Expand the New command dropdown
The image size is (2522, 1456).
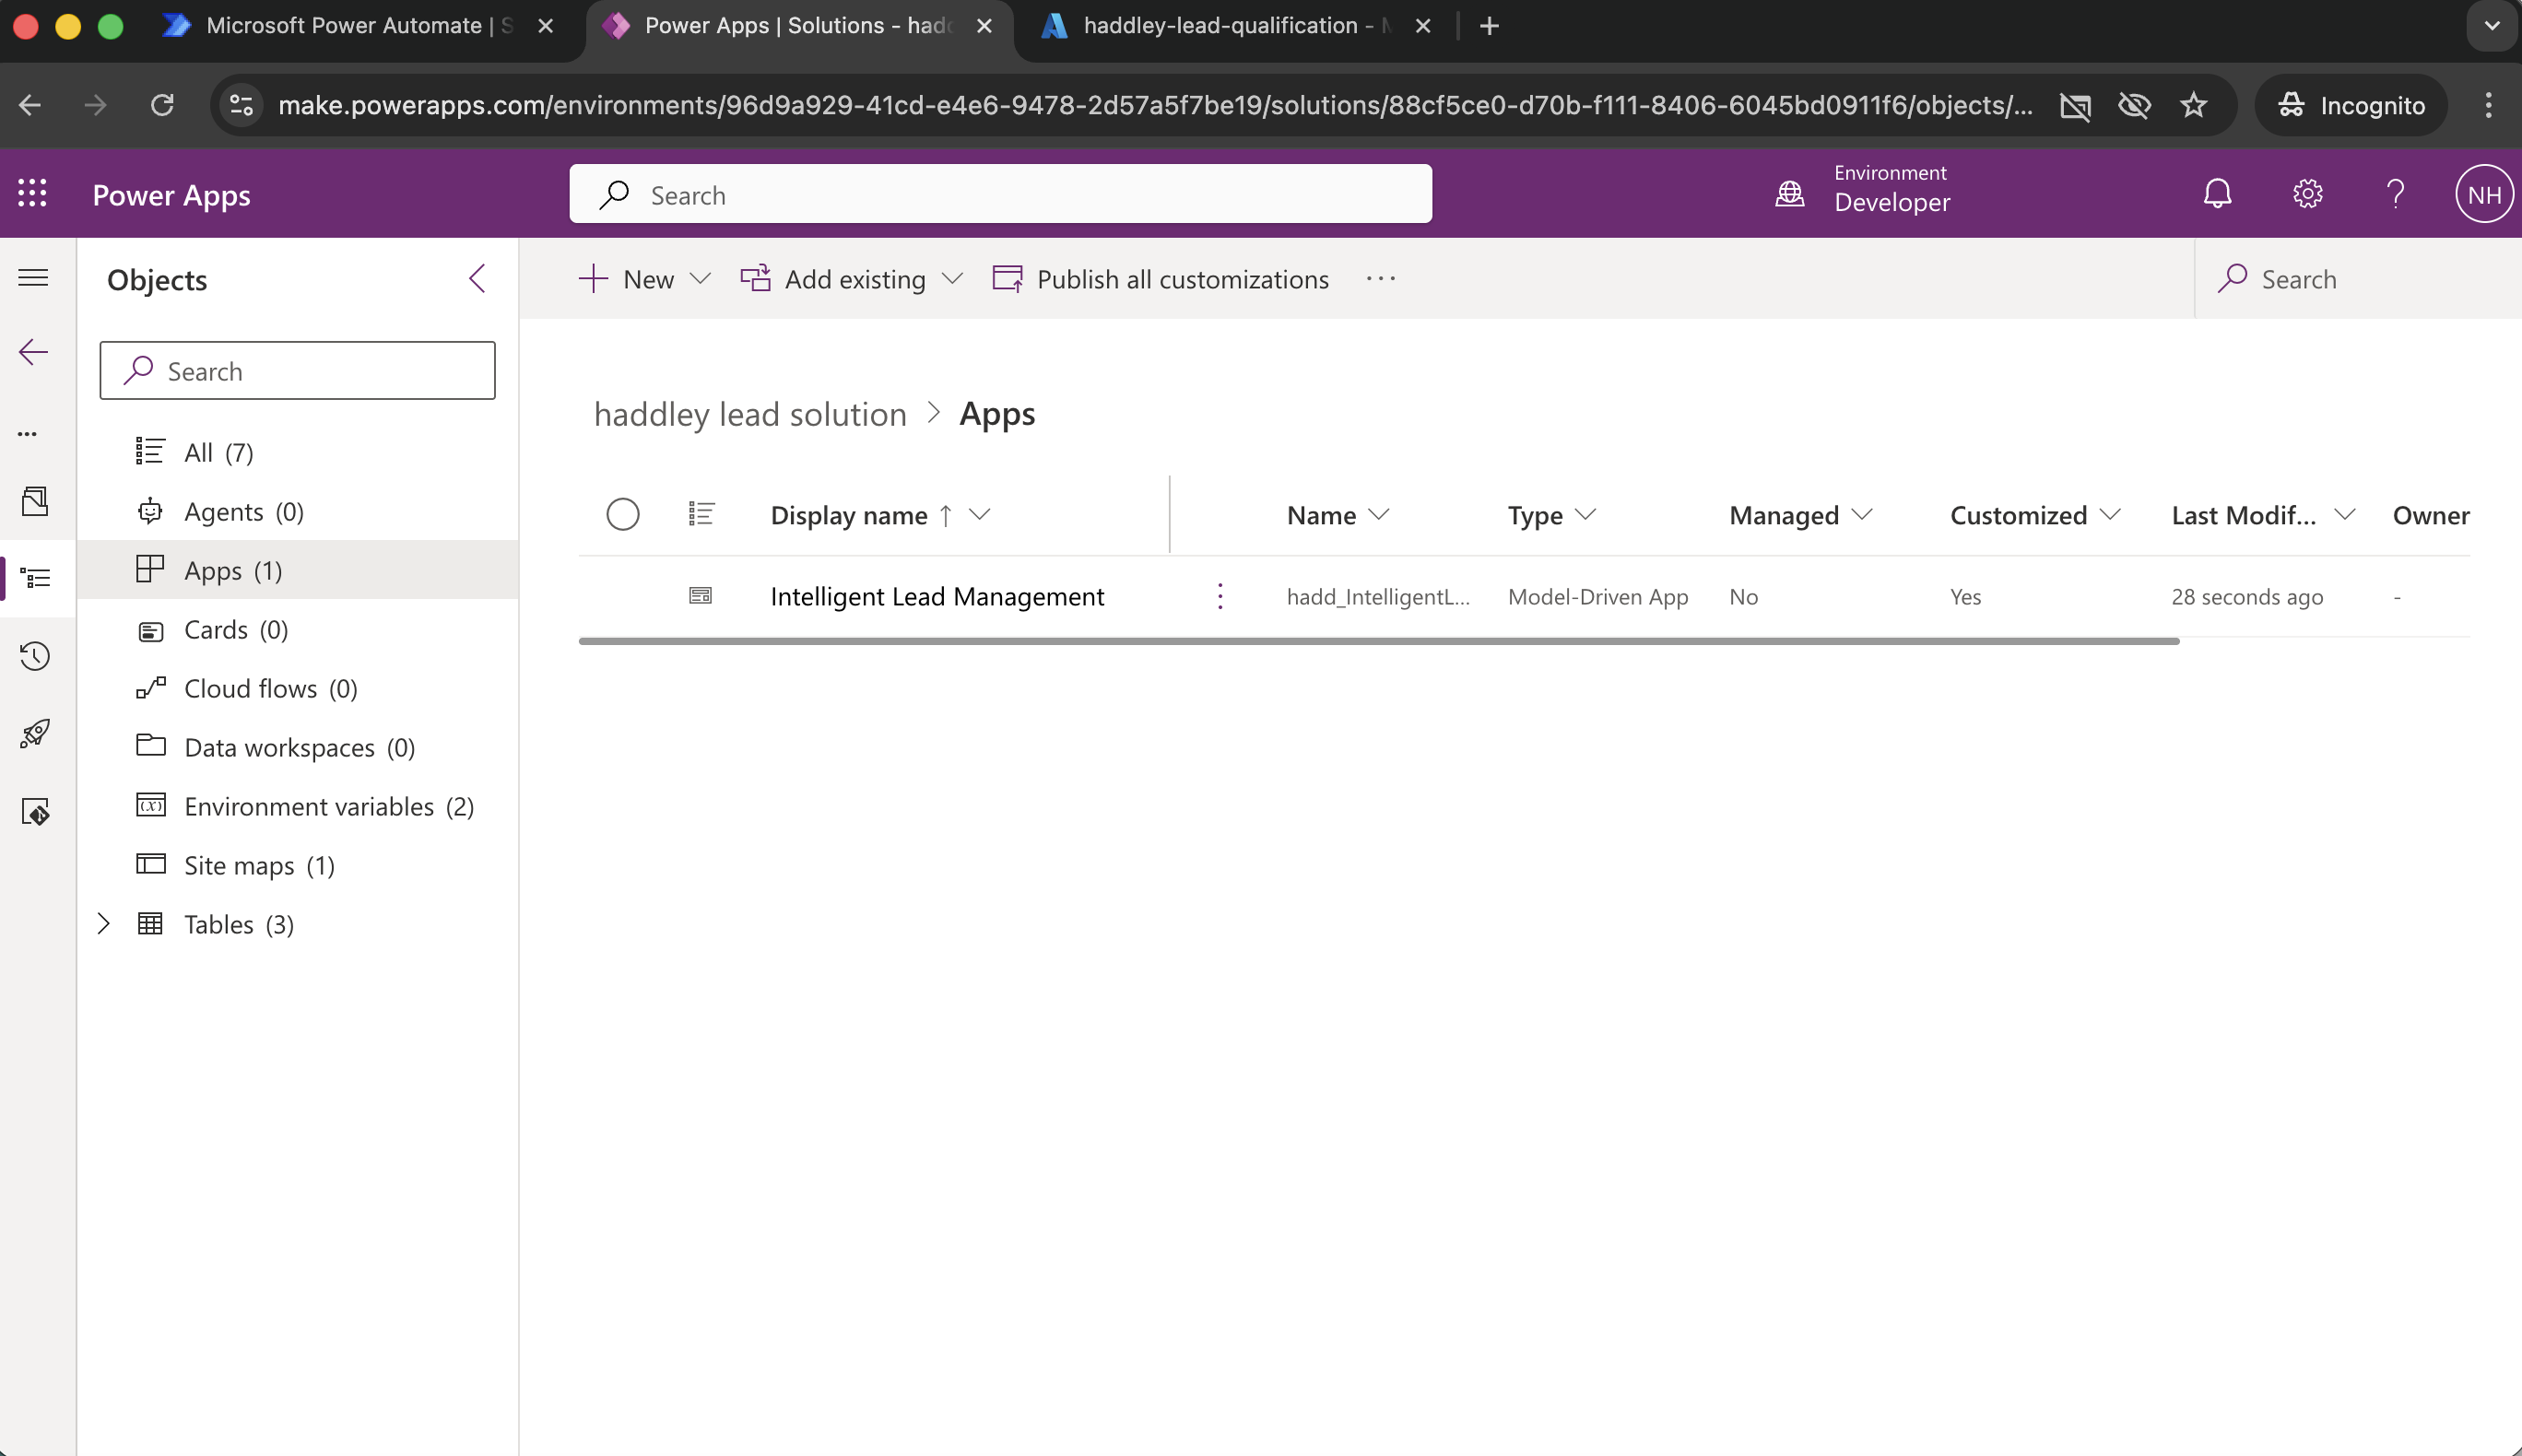[700, 279]
